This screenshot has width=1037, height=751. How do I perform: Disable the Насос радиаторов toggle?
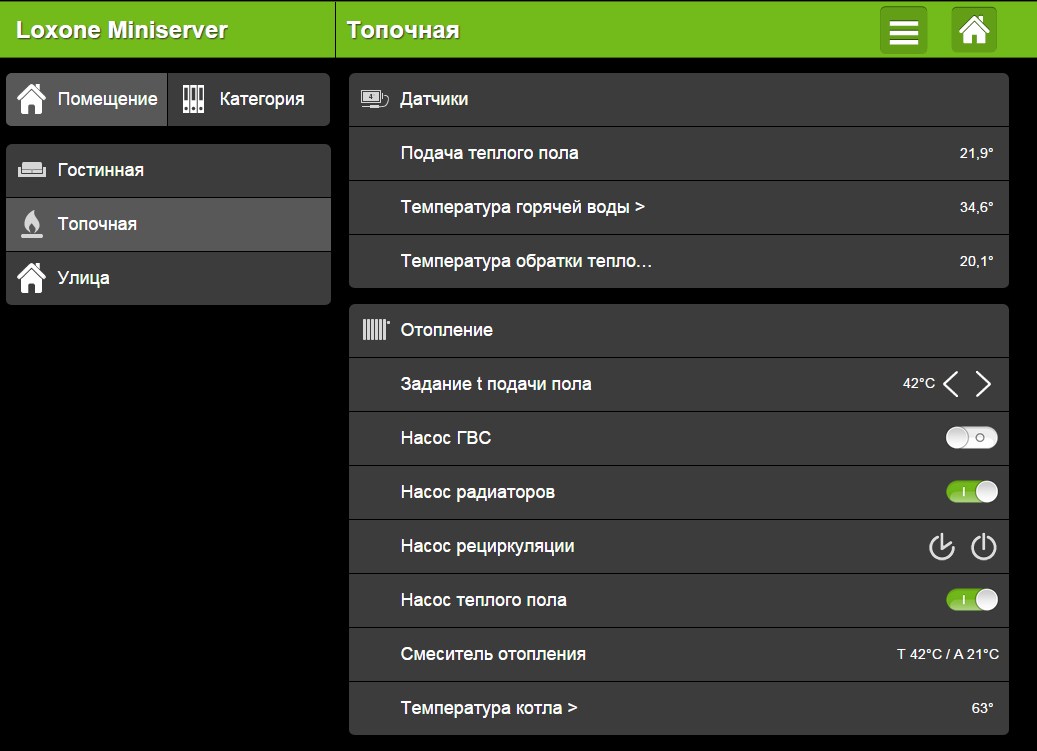[x=972, y=492]
